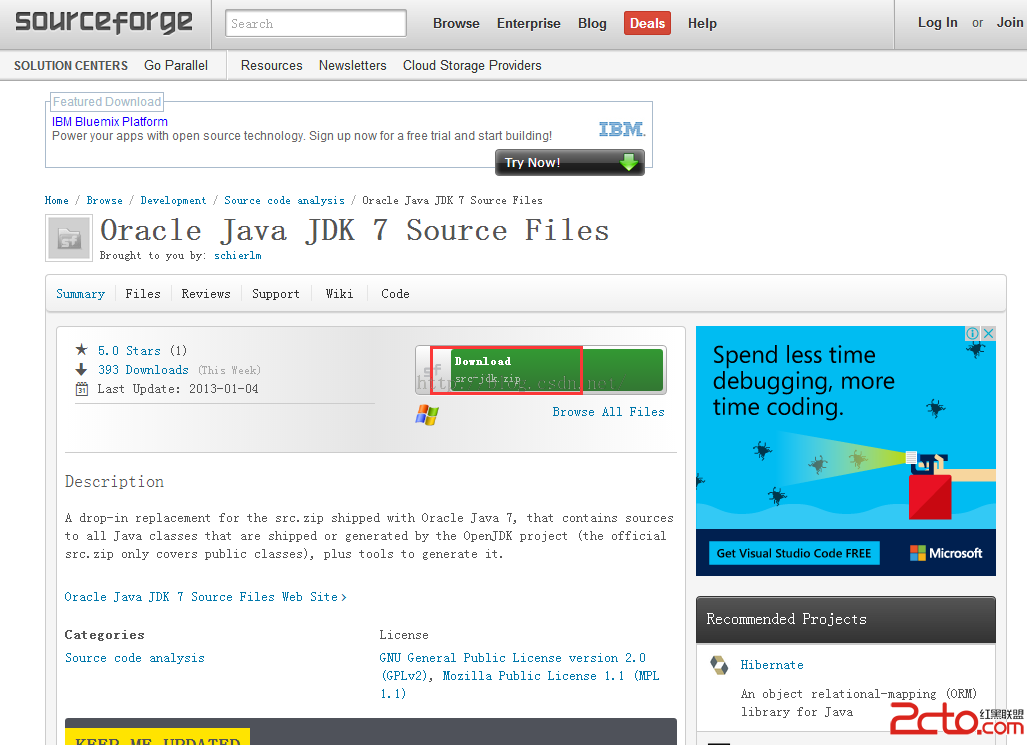The height and width of the screenshot is (745, 1027).
Task: Go to Browse breadcrumb
Action: (105, 201)
